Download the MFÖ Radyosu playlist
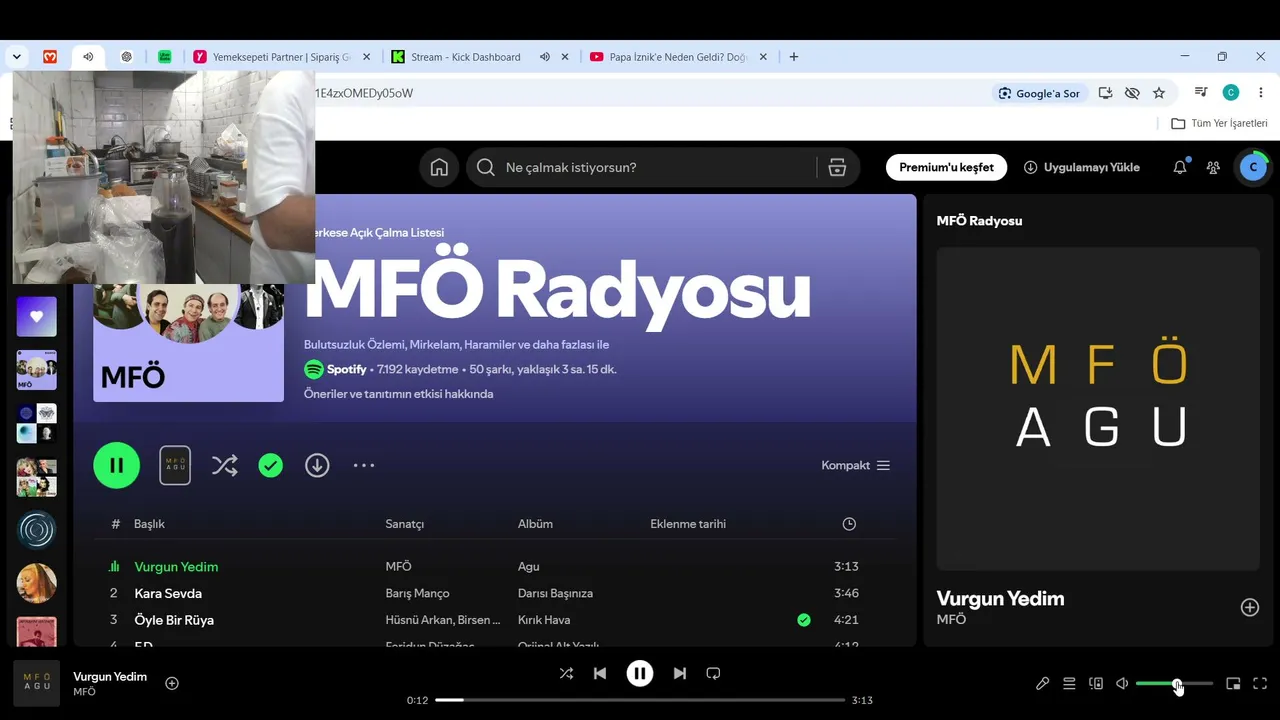 (317, 465)
